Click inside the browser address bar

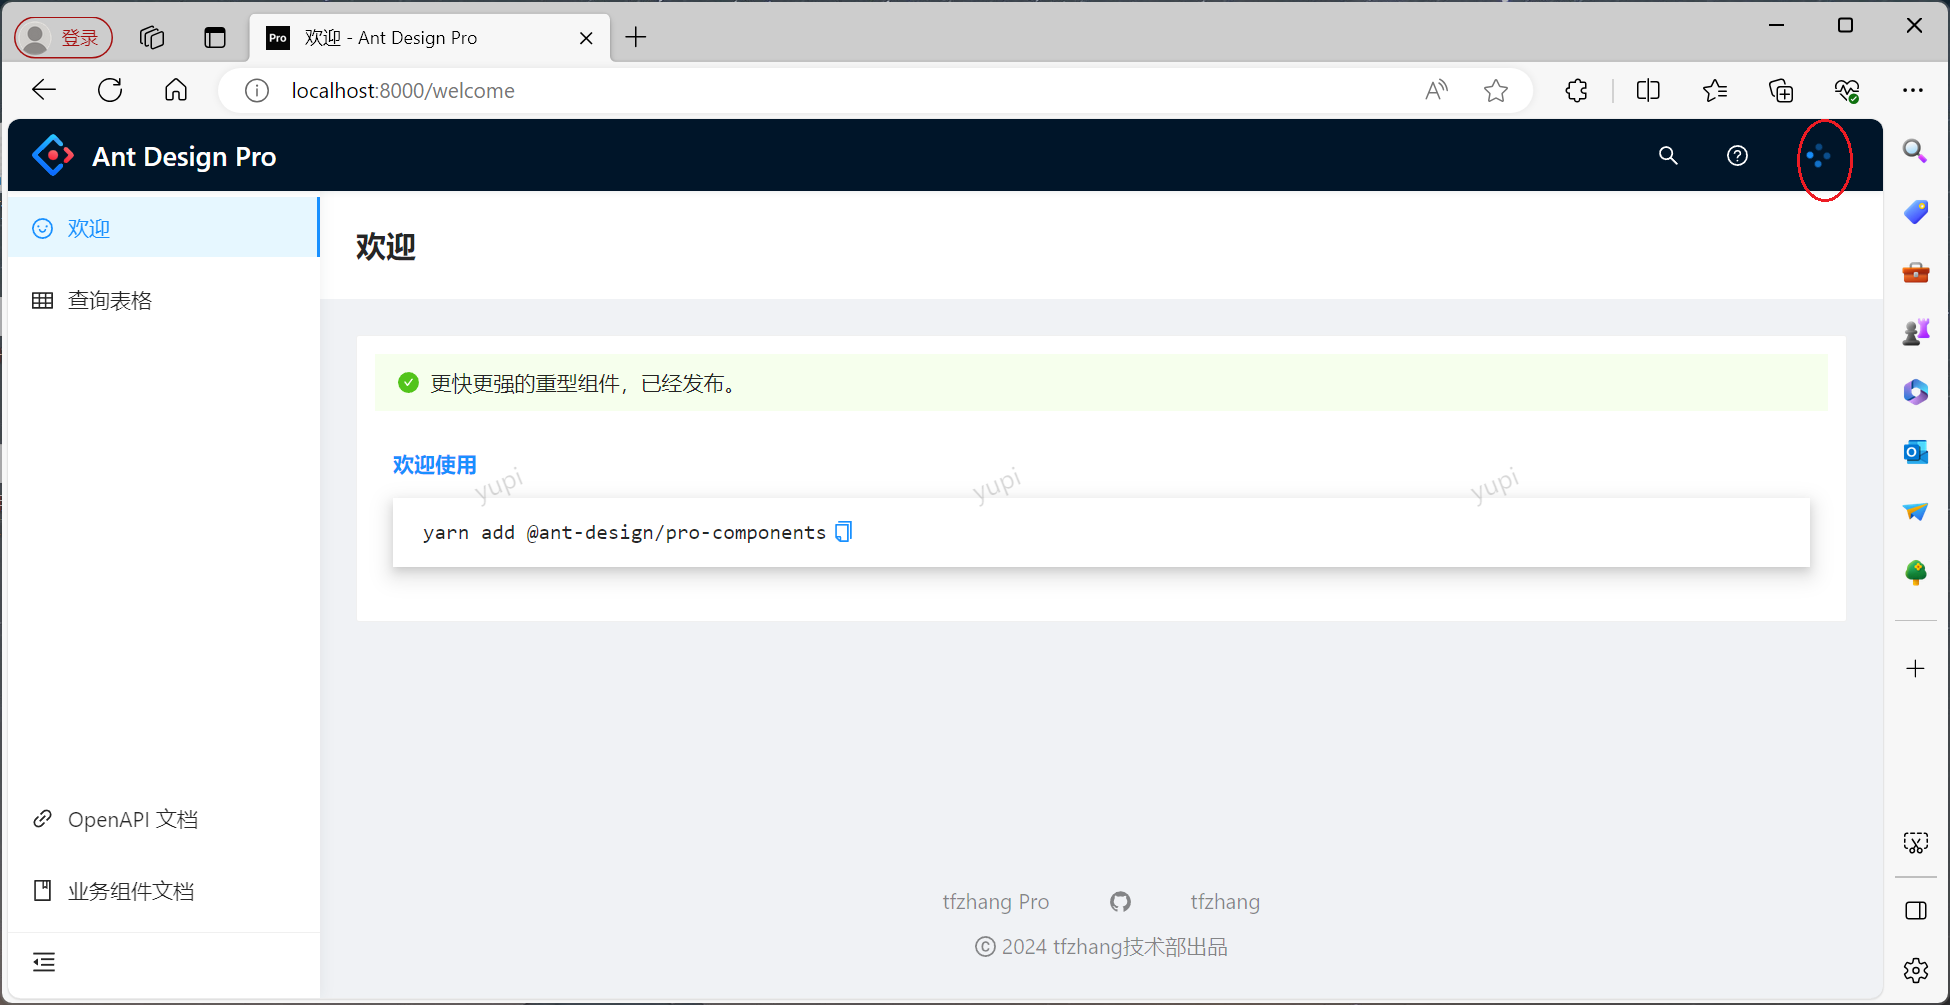pyautogui.click(x=700, y=90)
